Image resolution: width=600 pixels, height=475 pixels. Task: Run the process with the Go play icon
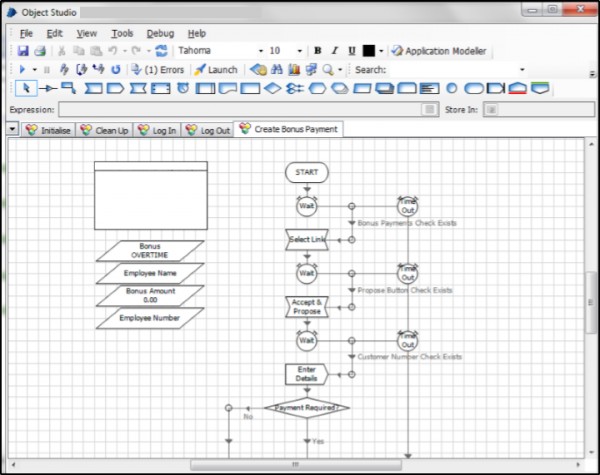tap(23, 70)
